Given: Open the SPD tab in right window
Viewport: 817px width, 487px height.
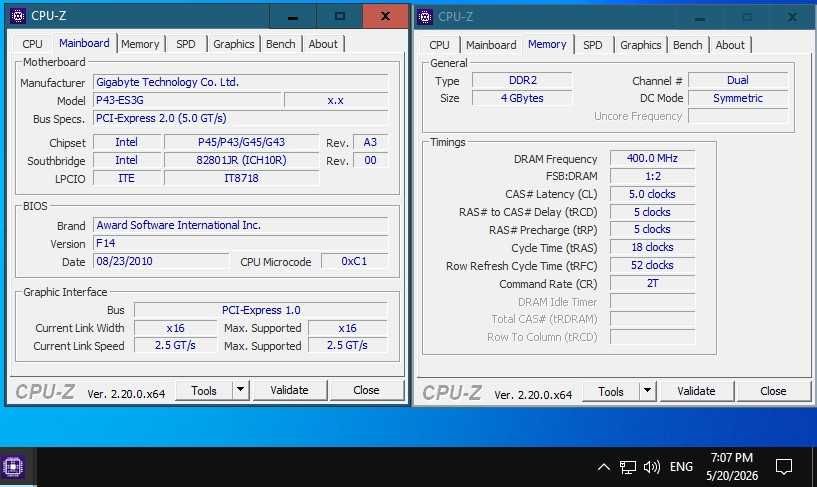Looking at the screenshot, I should click(x=592, y=45).
